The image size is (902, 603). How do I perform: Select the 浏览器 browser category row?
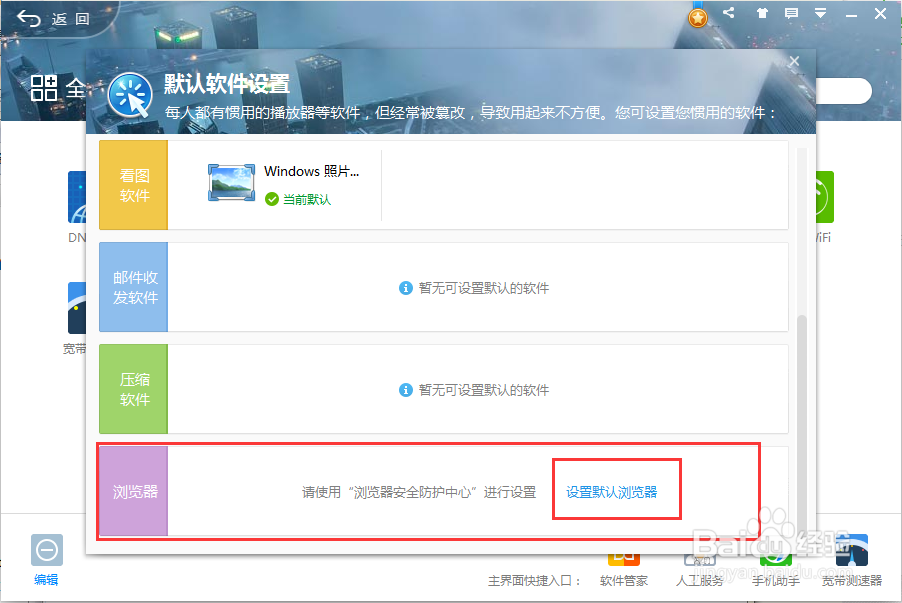click(x=133, y=489)
